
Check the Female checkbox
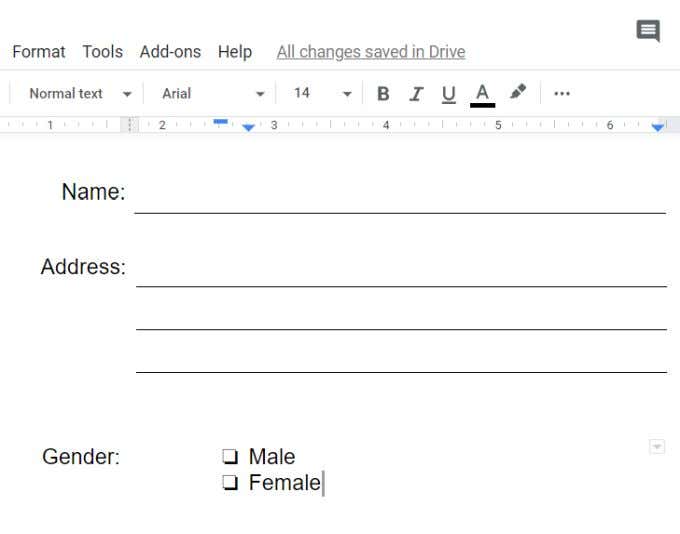(x=231, y=484)
